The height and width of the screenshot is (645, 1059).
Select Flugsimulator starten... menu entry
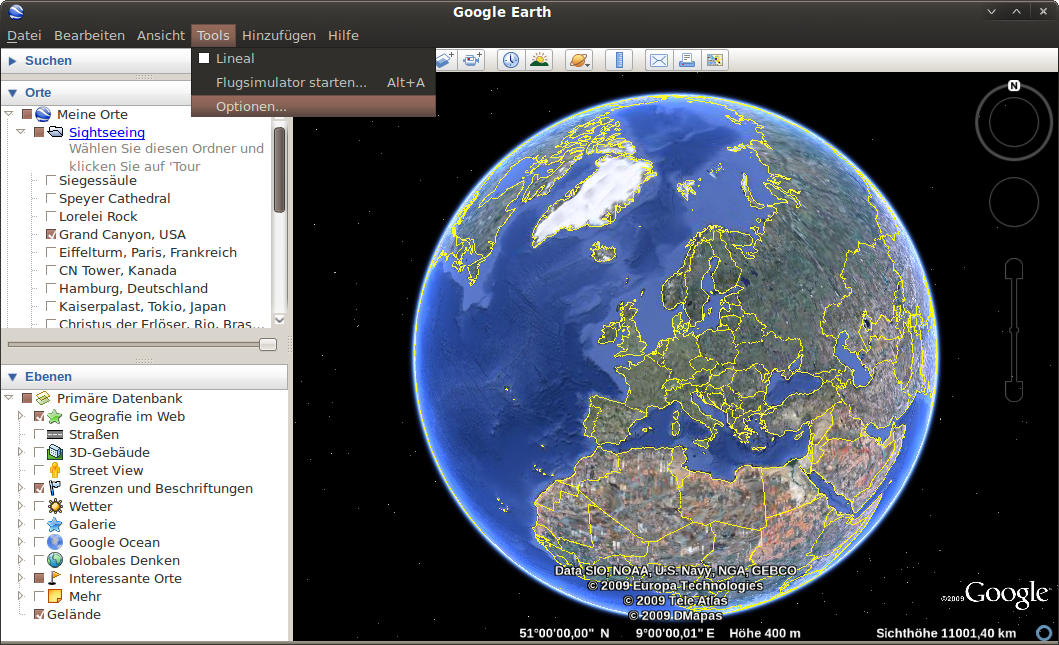pyautogui.click(x=313, y=82)
